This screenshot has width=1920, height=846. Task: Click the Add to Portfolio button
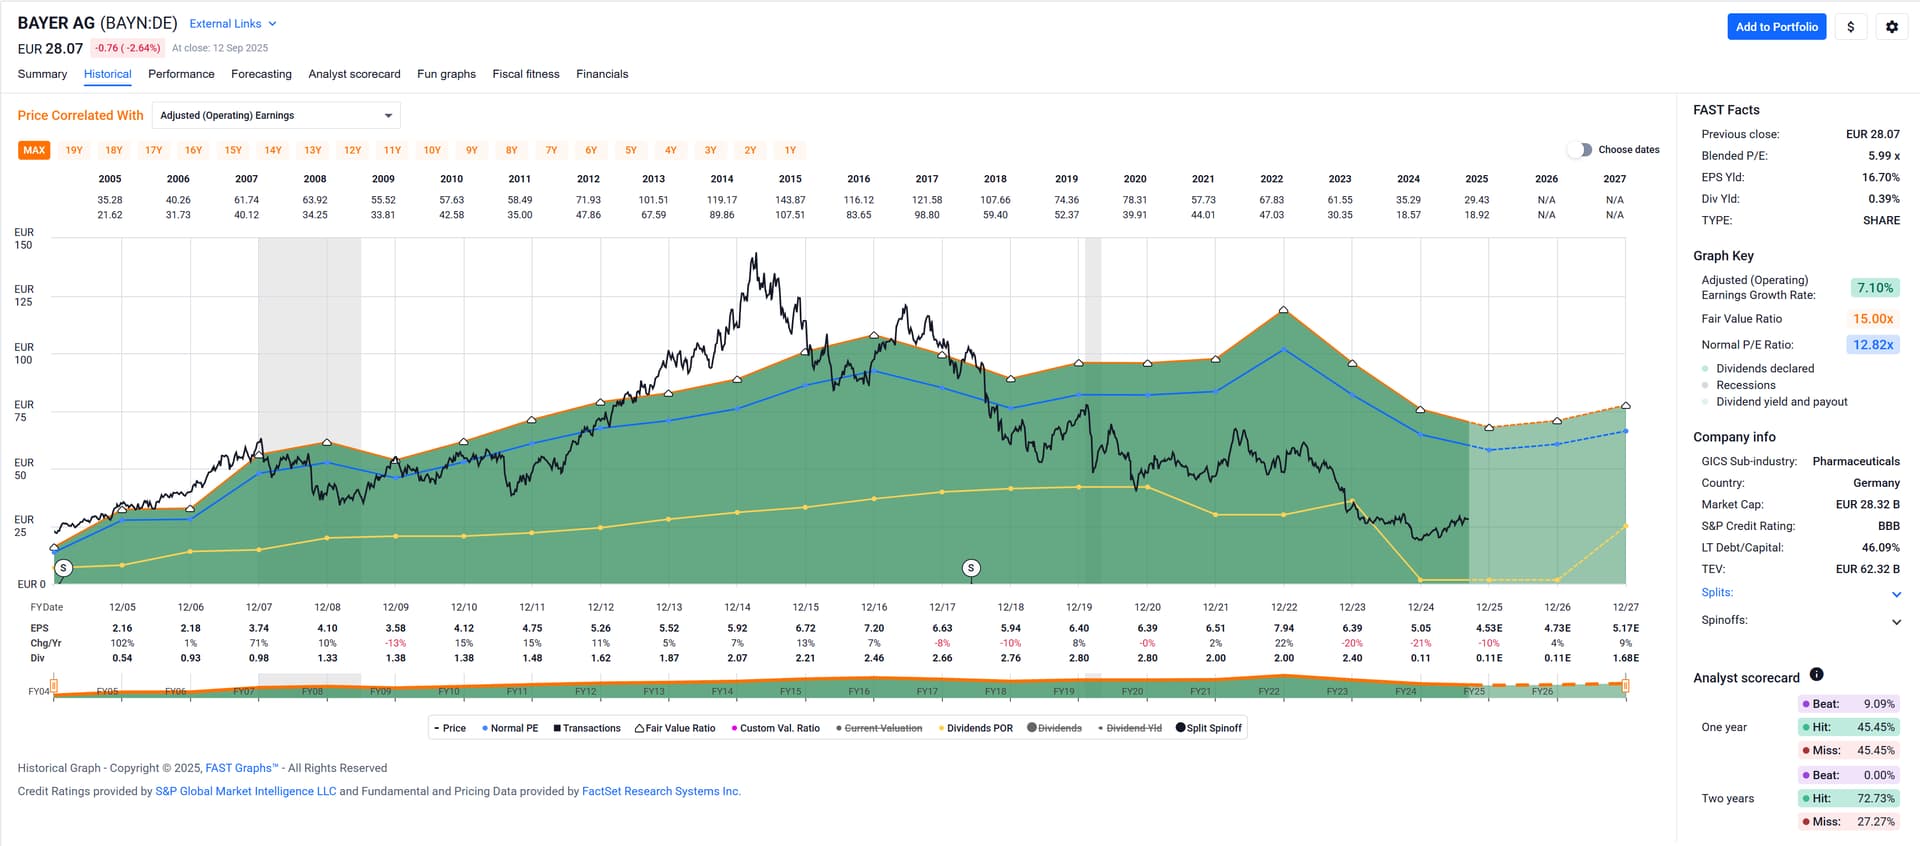pyautogui.click(x=1776, y=27)
